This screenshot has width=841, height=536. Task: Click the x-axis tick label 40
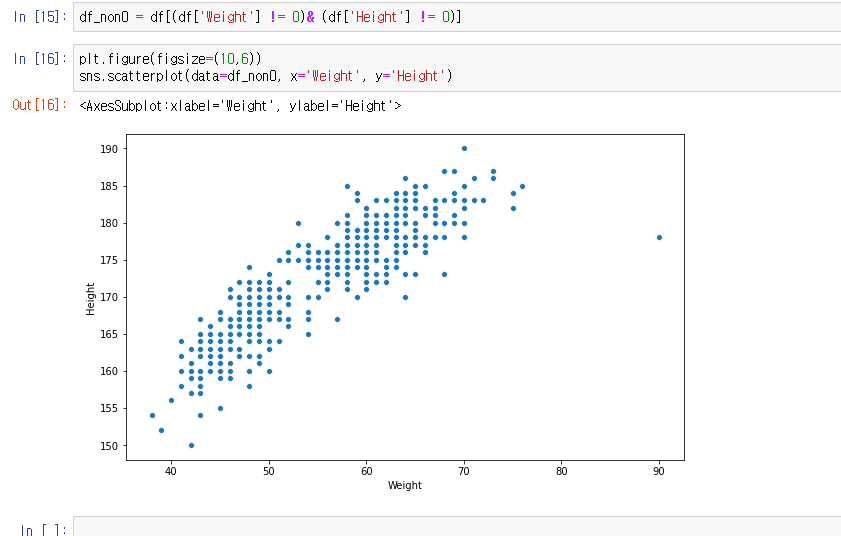pyautogui.click(x=171, y=471)
